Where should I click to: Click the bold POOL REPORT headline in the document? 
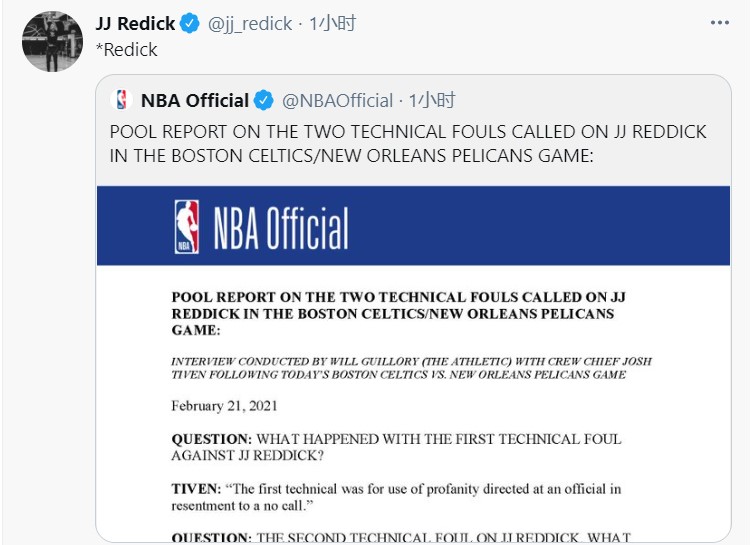coord(398,313)
